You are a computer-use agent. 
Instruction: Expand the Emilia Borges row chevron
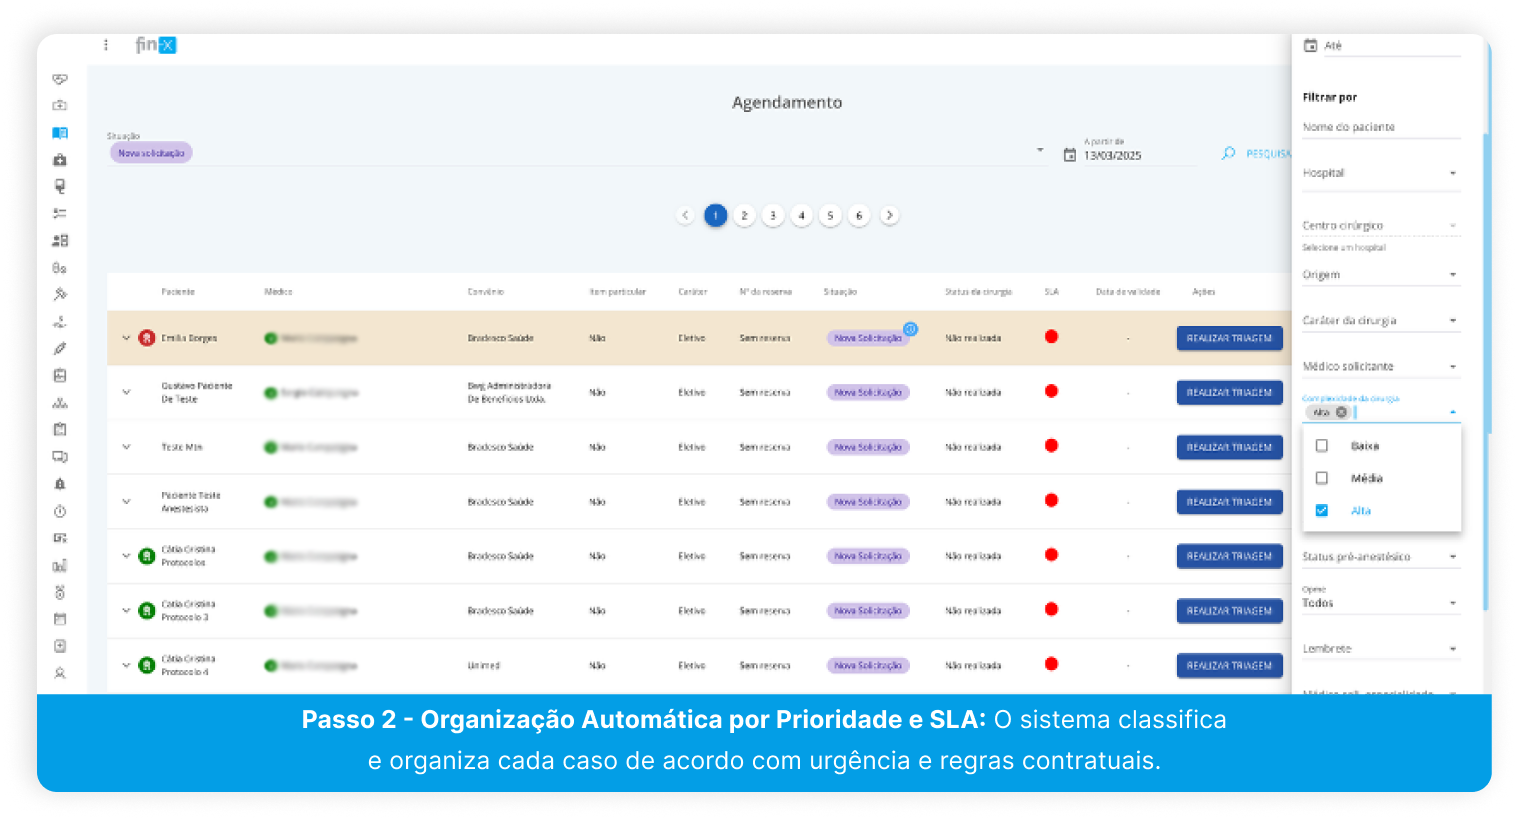tap(126, 338)
